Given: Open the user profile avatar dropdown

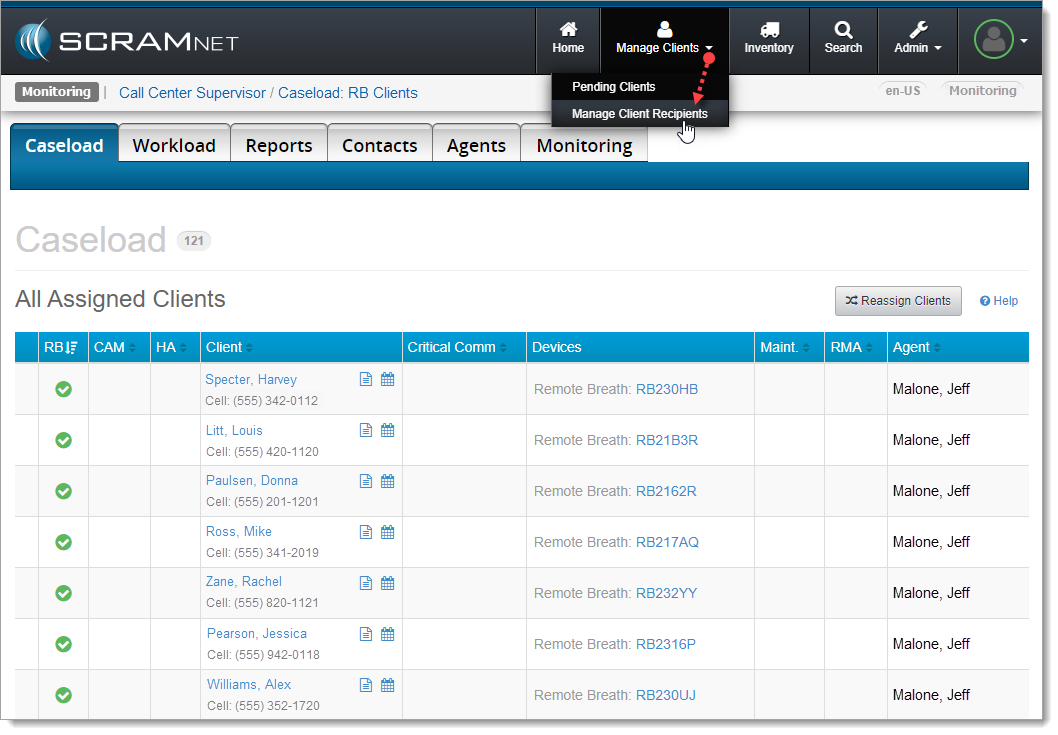Looking at the screenshot, I should (1000, 40).
